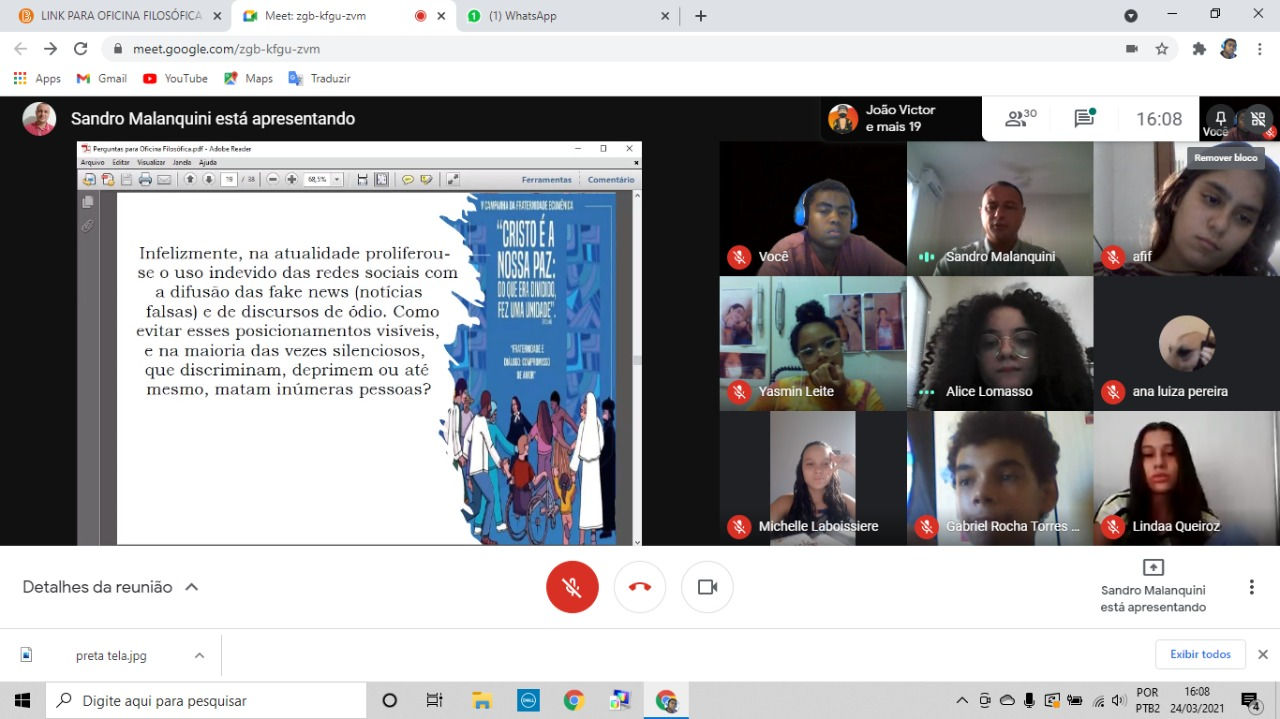The width and height of the screenshot is (1280, 719).
Task: Select the Alice Lomasso video tile
Action: click(999, 343)
